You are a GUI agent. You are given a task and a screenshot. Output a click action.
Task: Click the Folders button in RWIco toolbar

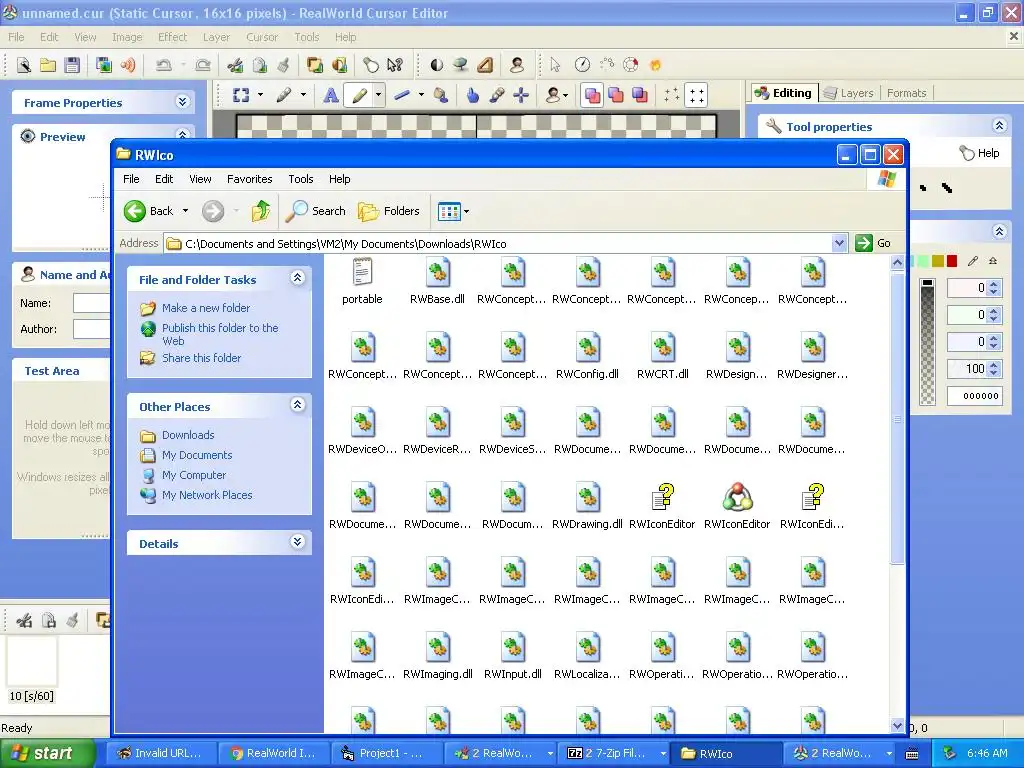389,211
